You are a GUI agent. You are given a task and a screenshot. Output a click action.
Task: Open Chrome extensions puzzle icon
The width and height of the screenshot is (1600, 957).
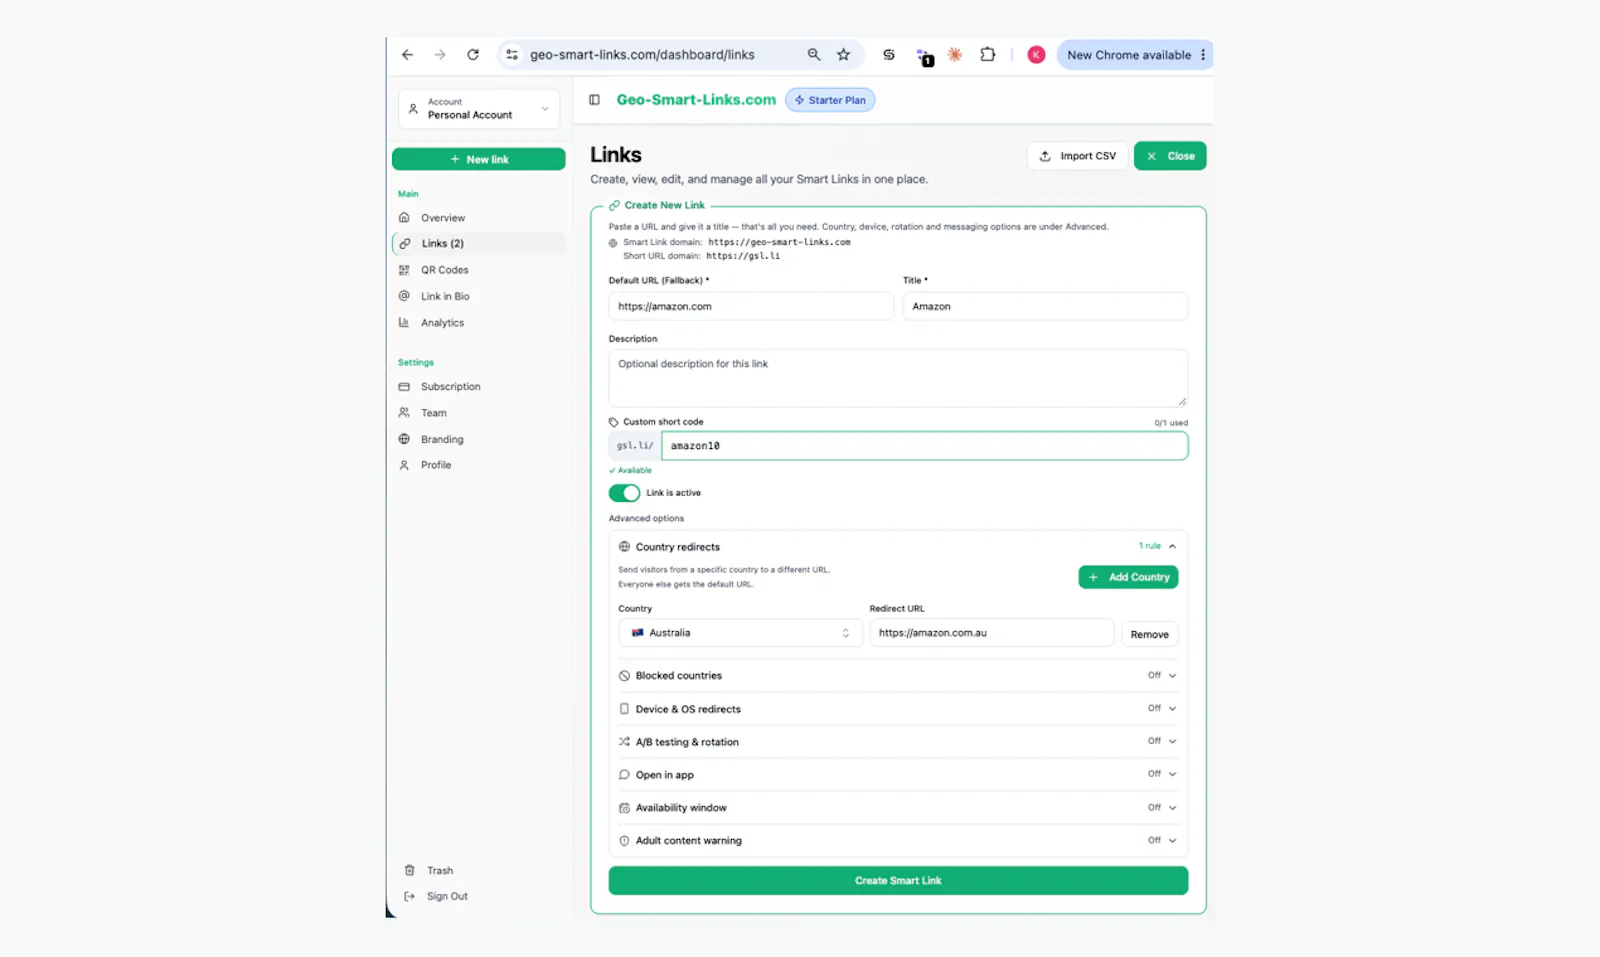[988, 55]
